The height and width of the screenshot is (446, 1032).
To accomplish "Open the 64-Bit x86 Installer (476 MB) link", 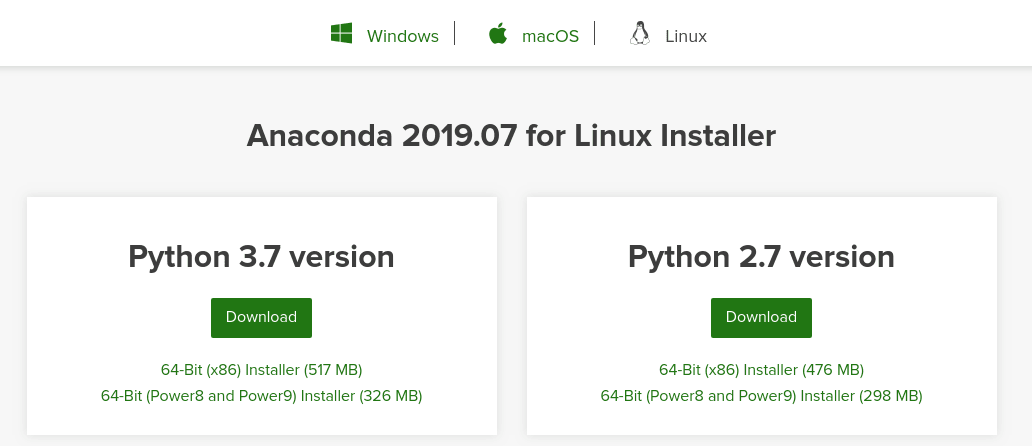I will click(x=761, y=370).
